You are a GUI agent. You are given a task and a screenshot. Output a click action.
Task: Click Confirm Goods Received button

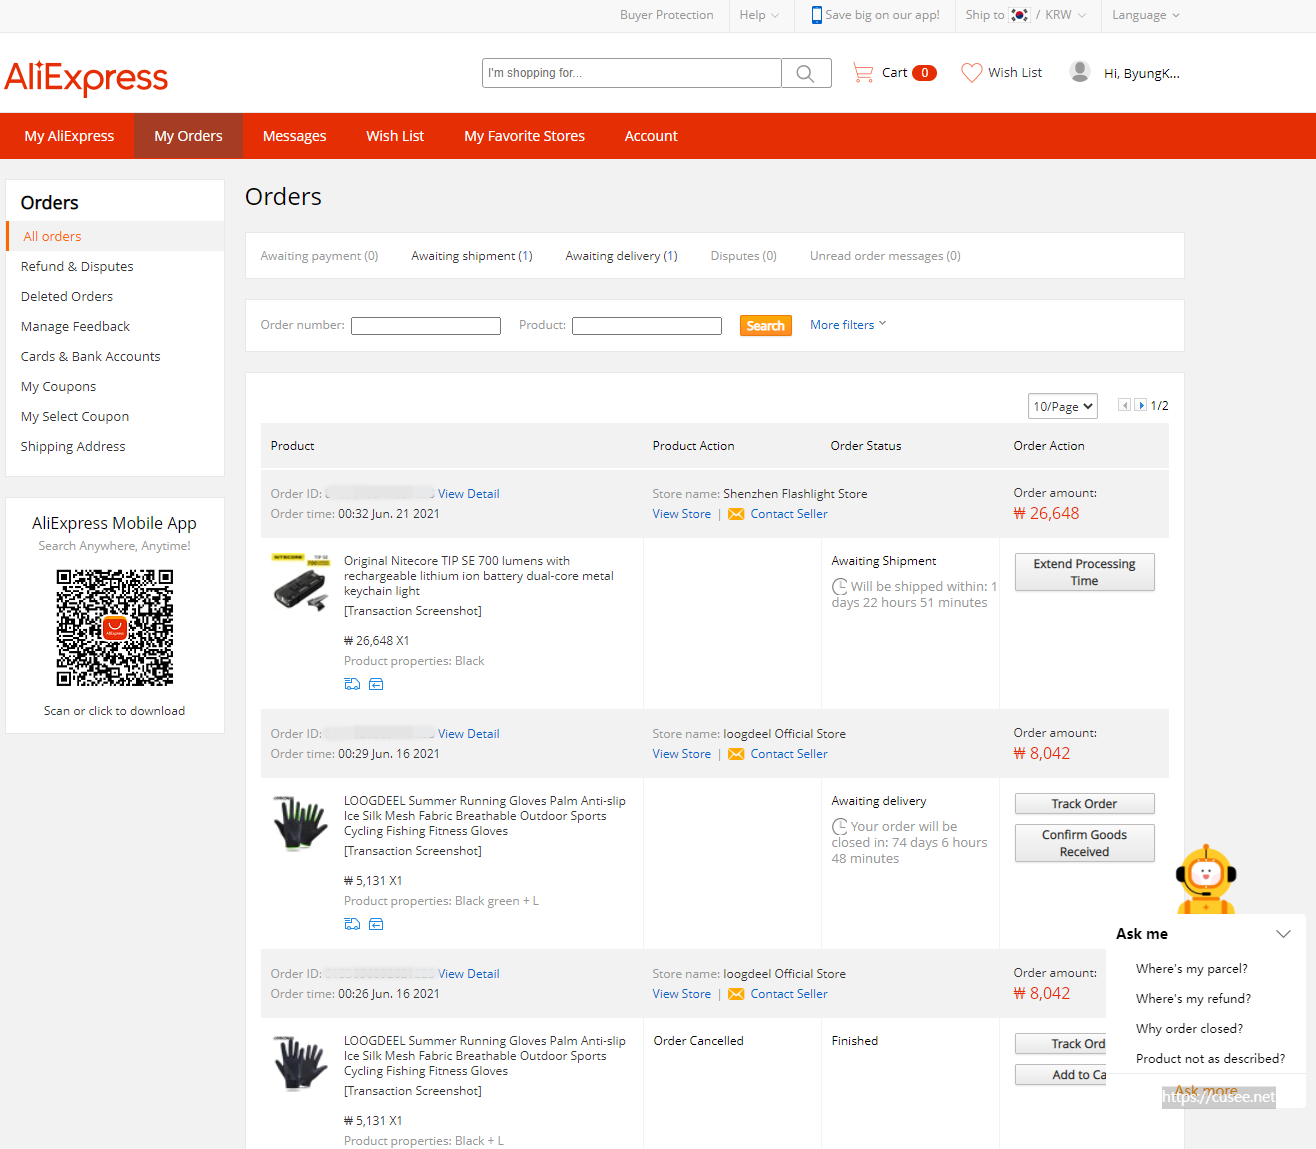point(1084,843)
